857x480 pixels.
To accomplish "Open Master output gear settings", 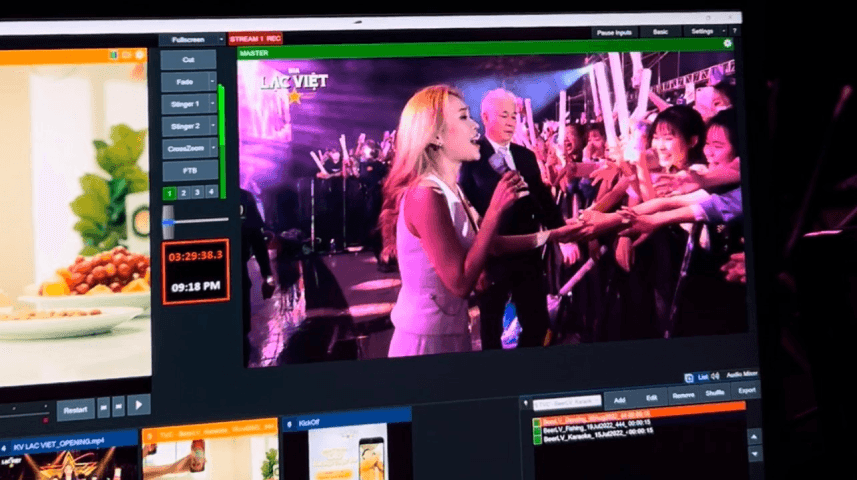I will coord(727,43).
